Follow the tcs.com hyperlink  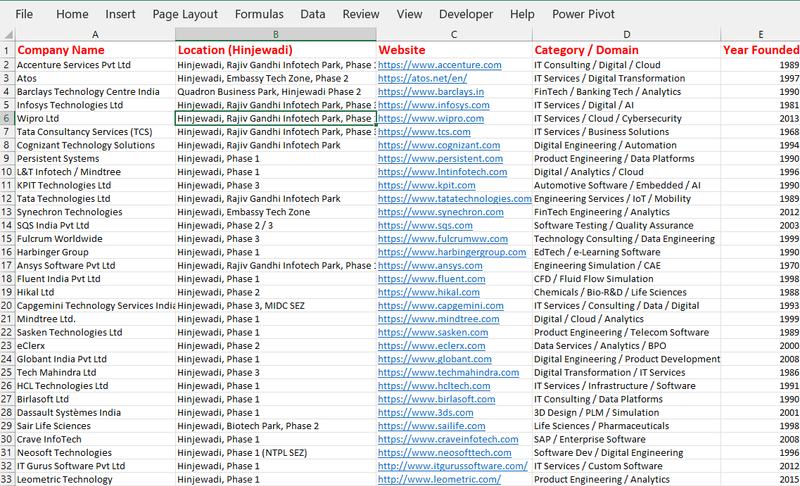pos(424,132)
